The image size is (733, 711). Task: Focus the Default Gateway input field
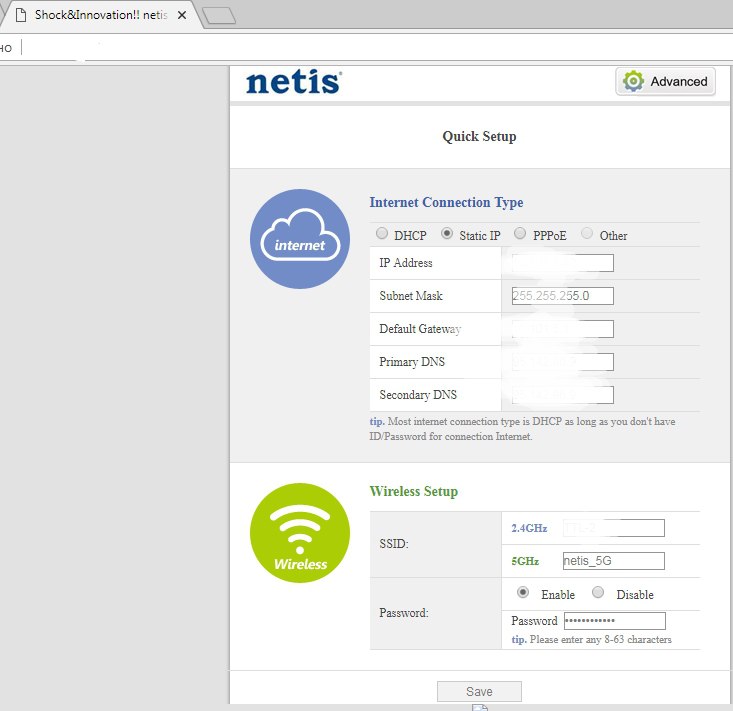[x=562, y=329]
